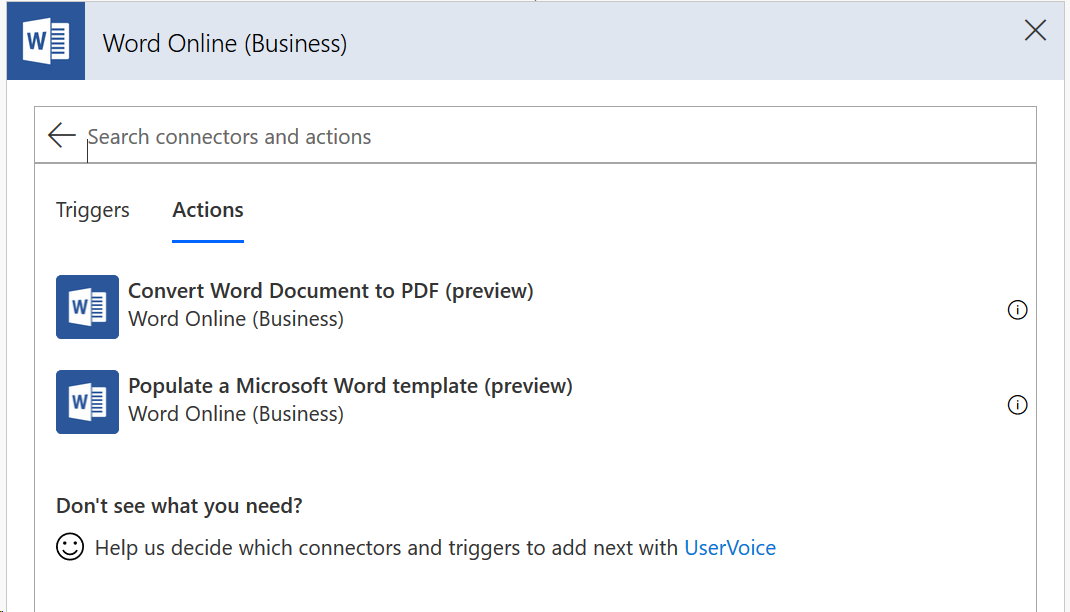Click the back arrow in the search bar
Image resolution: width=1070 pixels, height=612 pixels.
click(62, 135)
